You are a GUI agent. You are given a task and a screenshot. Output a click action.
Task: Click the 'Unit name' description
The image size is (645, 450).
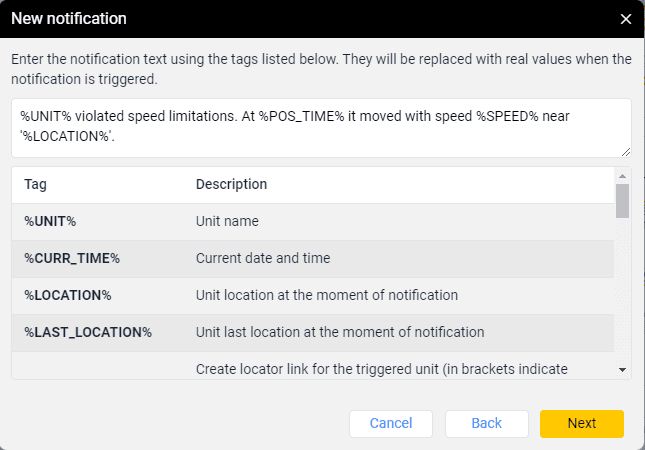coord(228,221)
